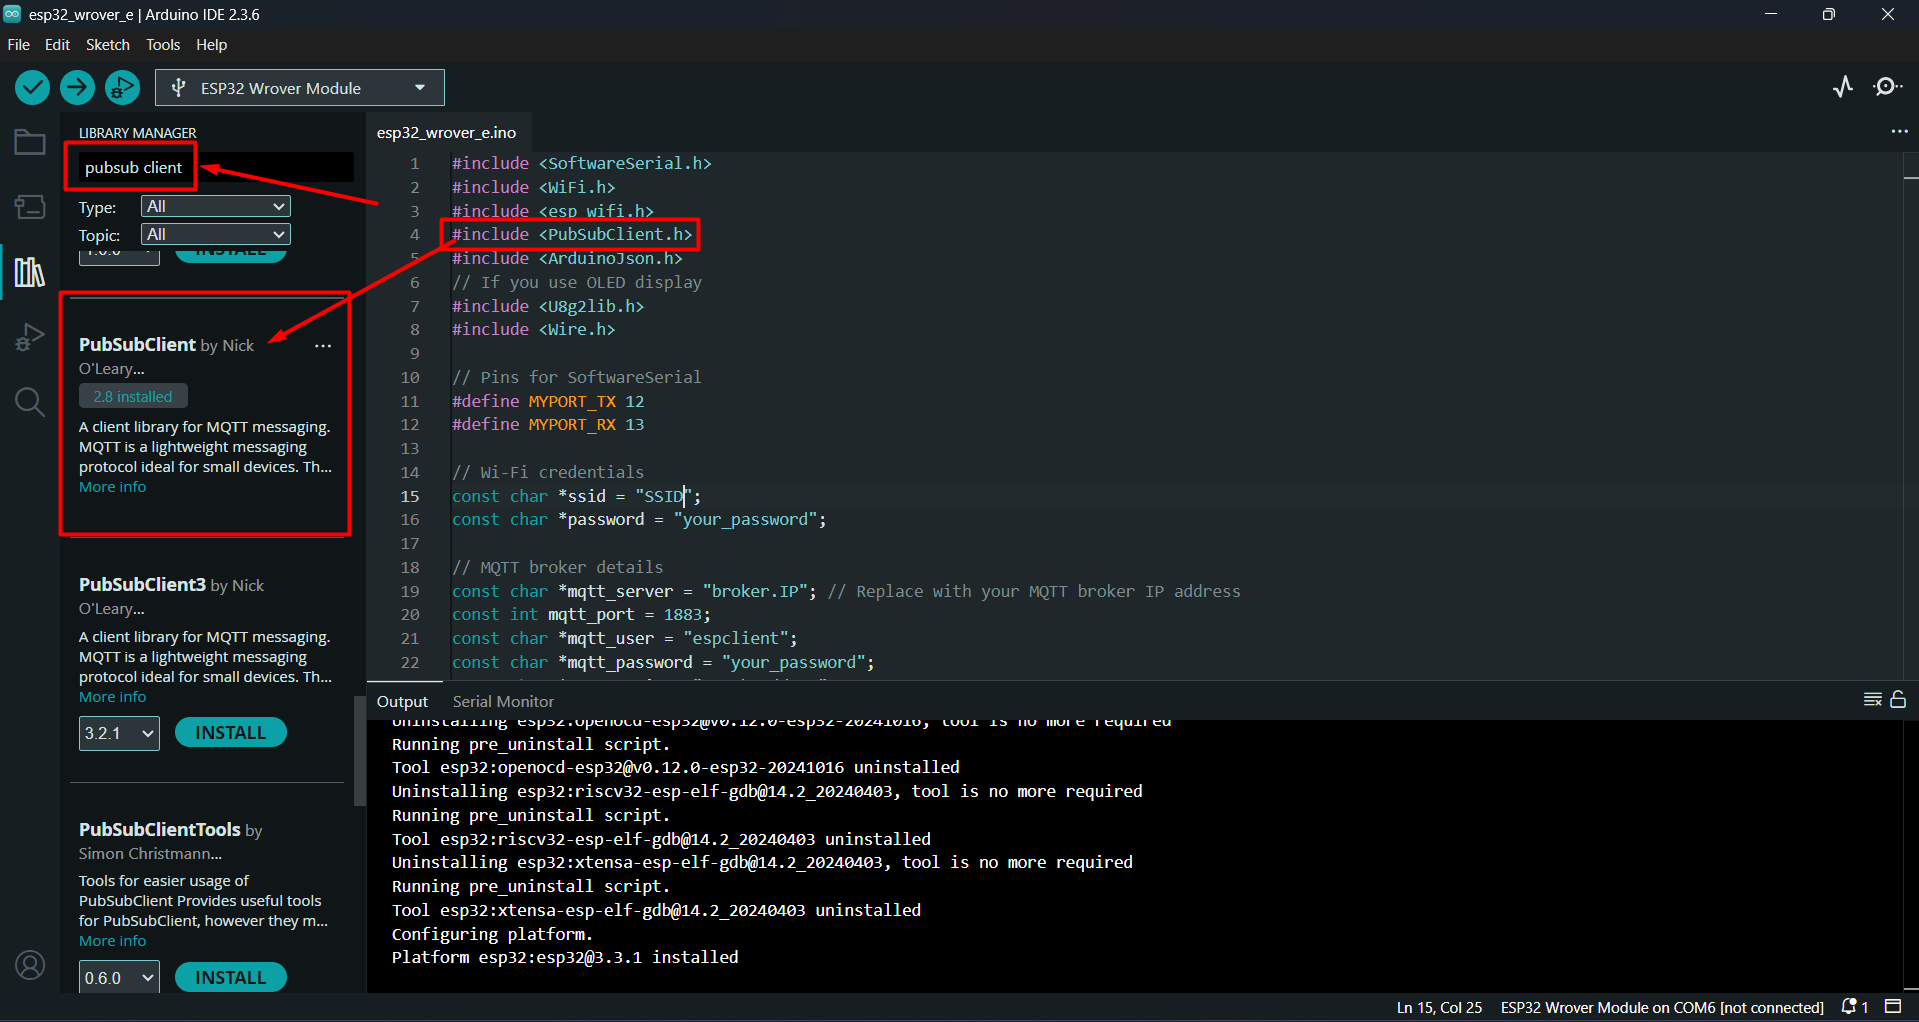Expand the Topic filter dropdown
Image resolution: width=1919 pixels, height=1022 pixels.
point(215,235)
